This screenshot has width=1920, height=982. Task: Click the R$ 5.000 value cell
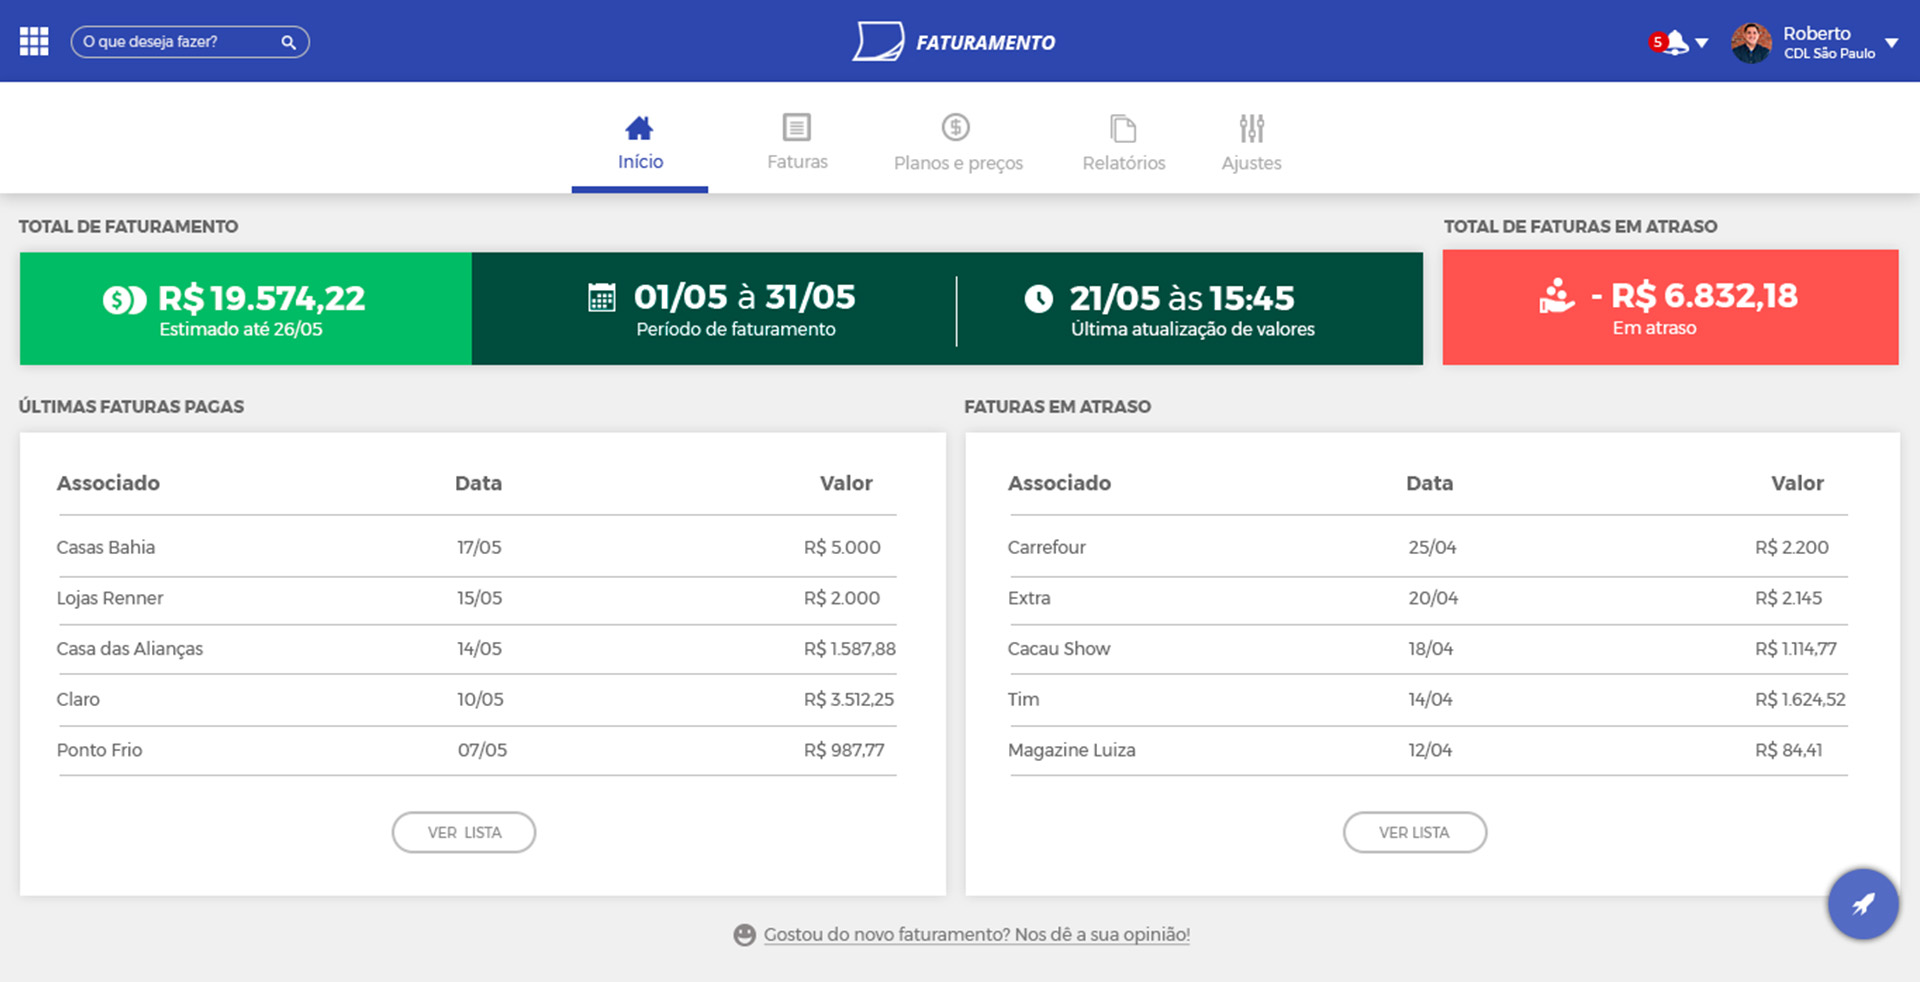tap(842, 547)
